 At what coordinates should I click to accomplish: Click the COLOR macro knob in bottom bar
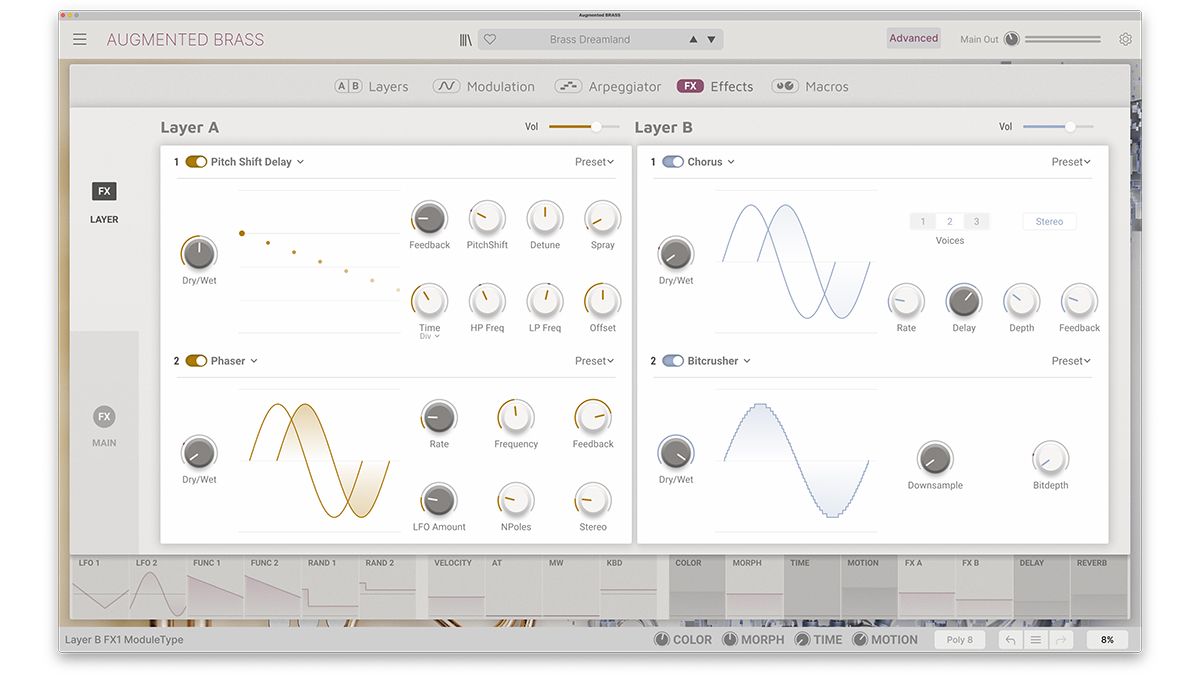661,640
